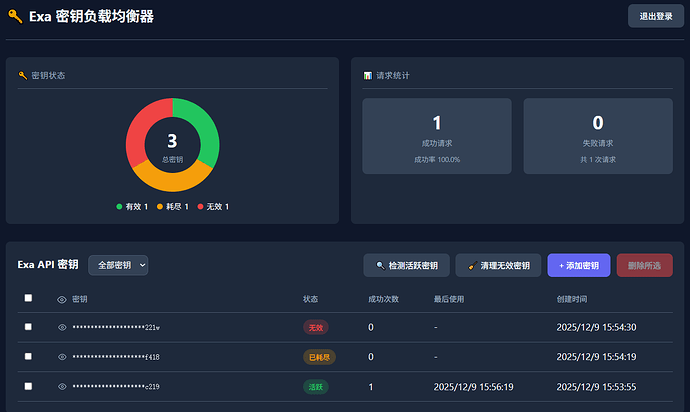Tick the select-all checkbox in table header
This screenshot has width=690, height=412.
click(x=28, y=298)
